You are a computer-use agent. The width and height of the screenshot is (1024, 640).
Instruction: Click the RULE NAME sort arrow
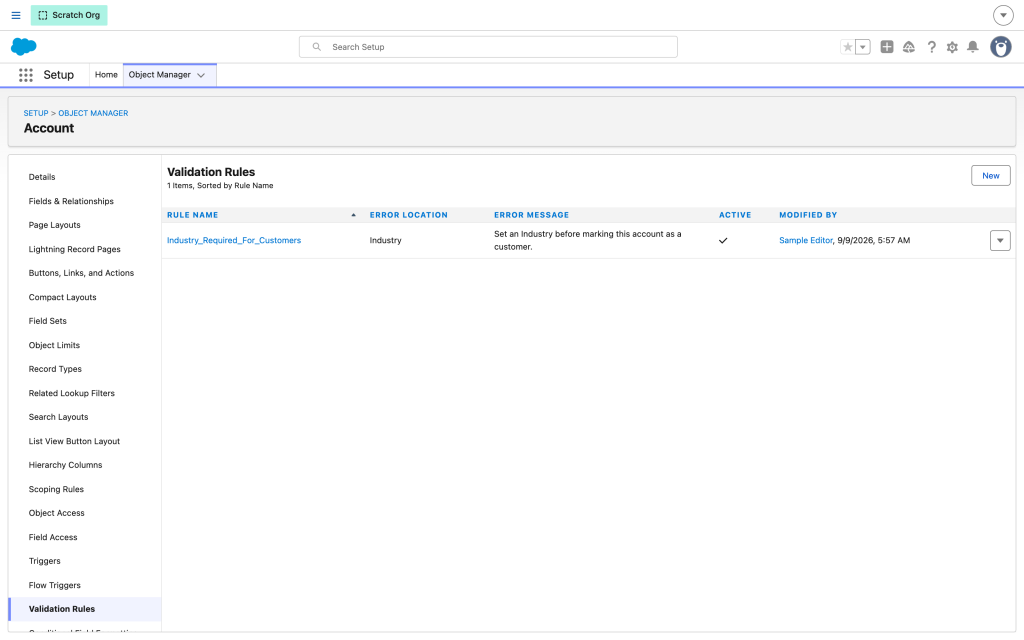[353, 215]
